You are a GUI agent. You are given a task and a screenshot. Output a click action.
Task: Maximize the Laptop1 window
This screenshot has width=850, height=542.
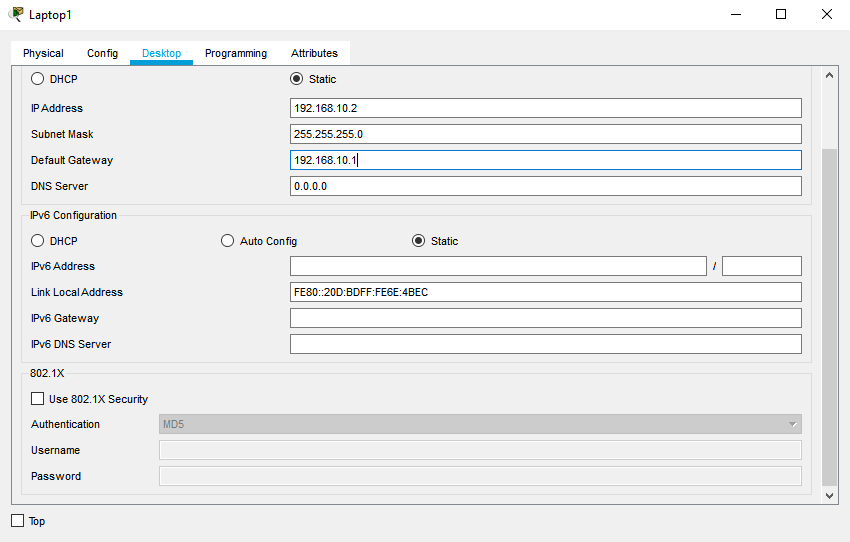[781, 14]
